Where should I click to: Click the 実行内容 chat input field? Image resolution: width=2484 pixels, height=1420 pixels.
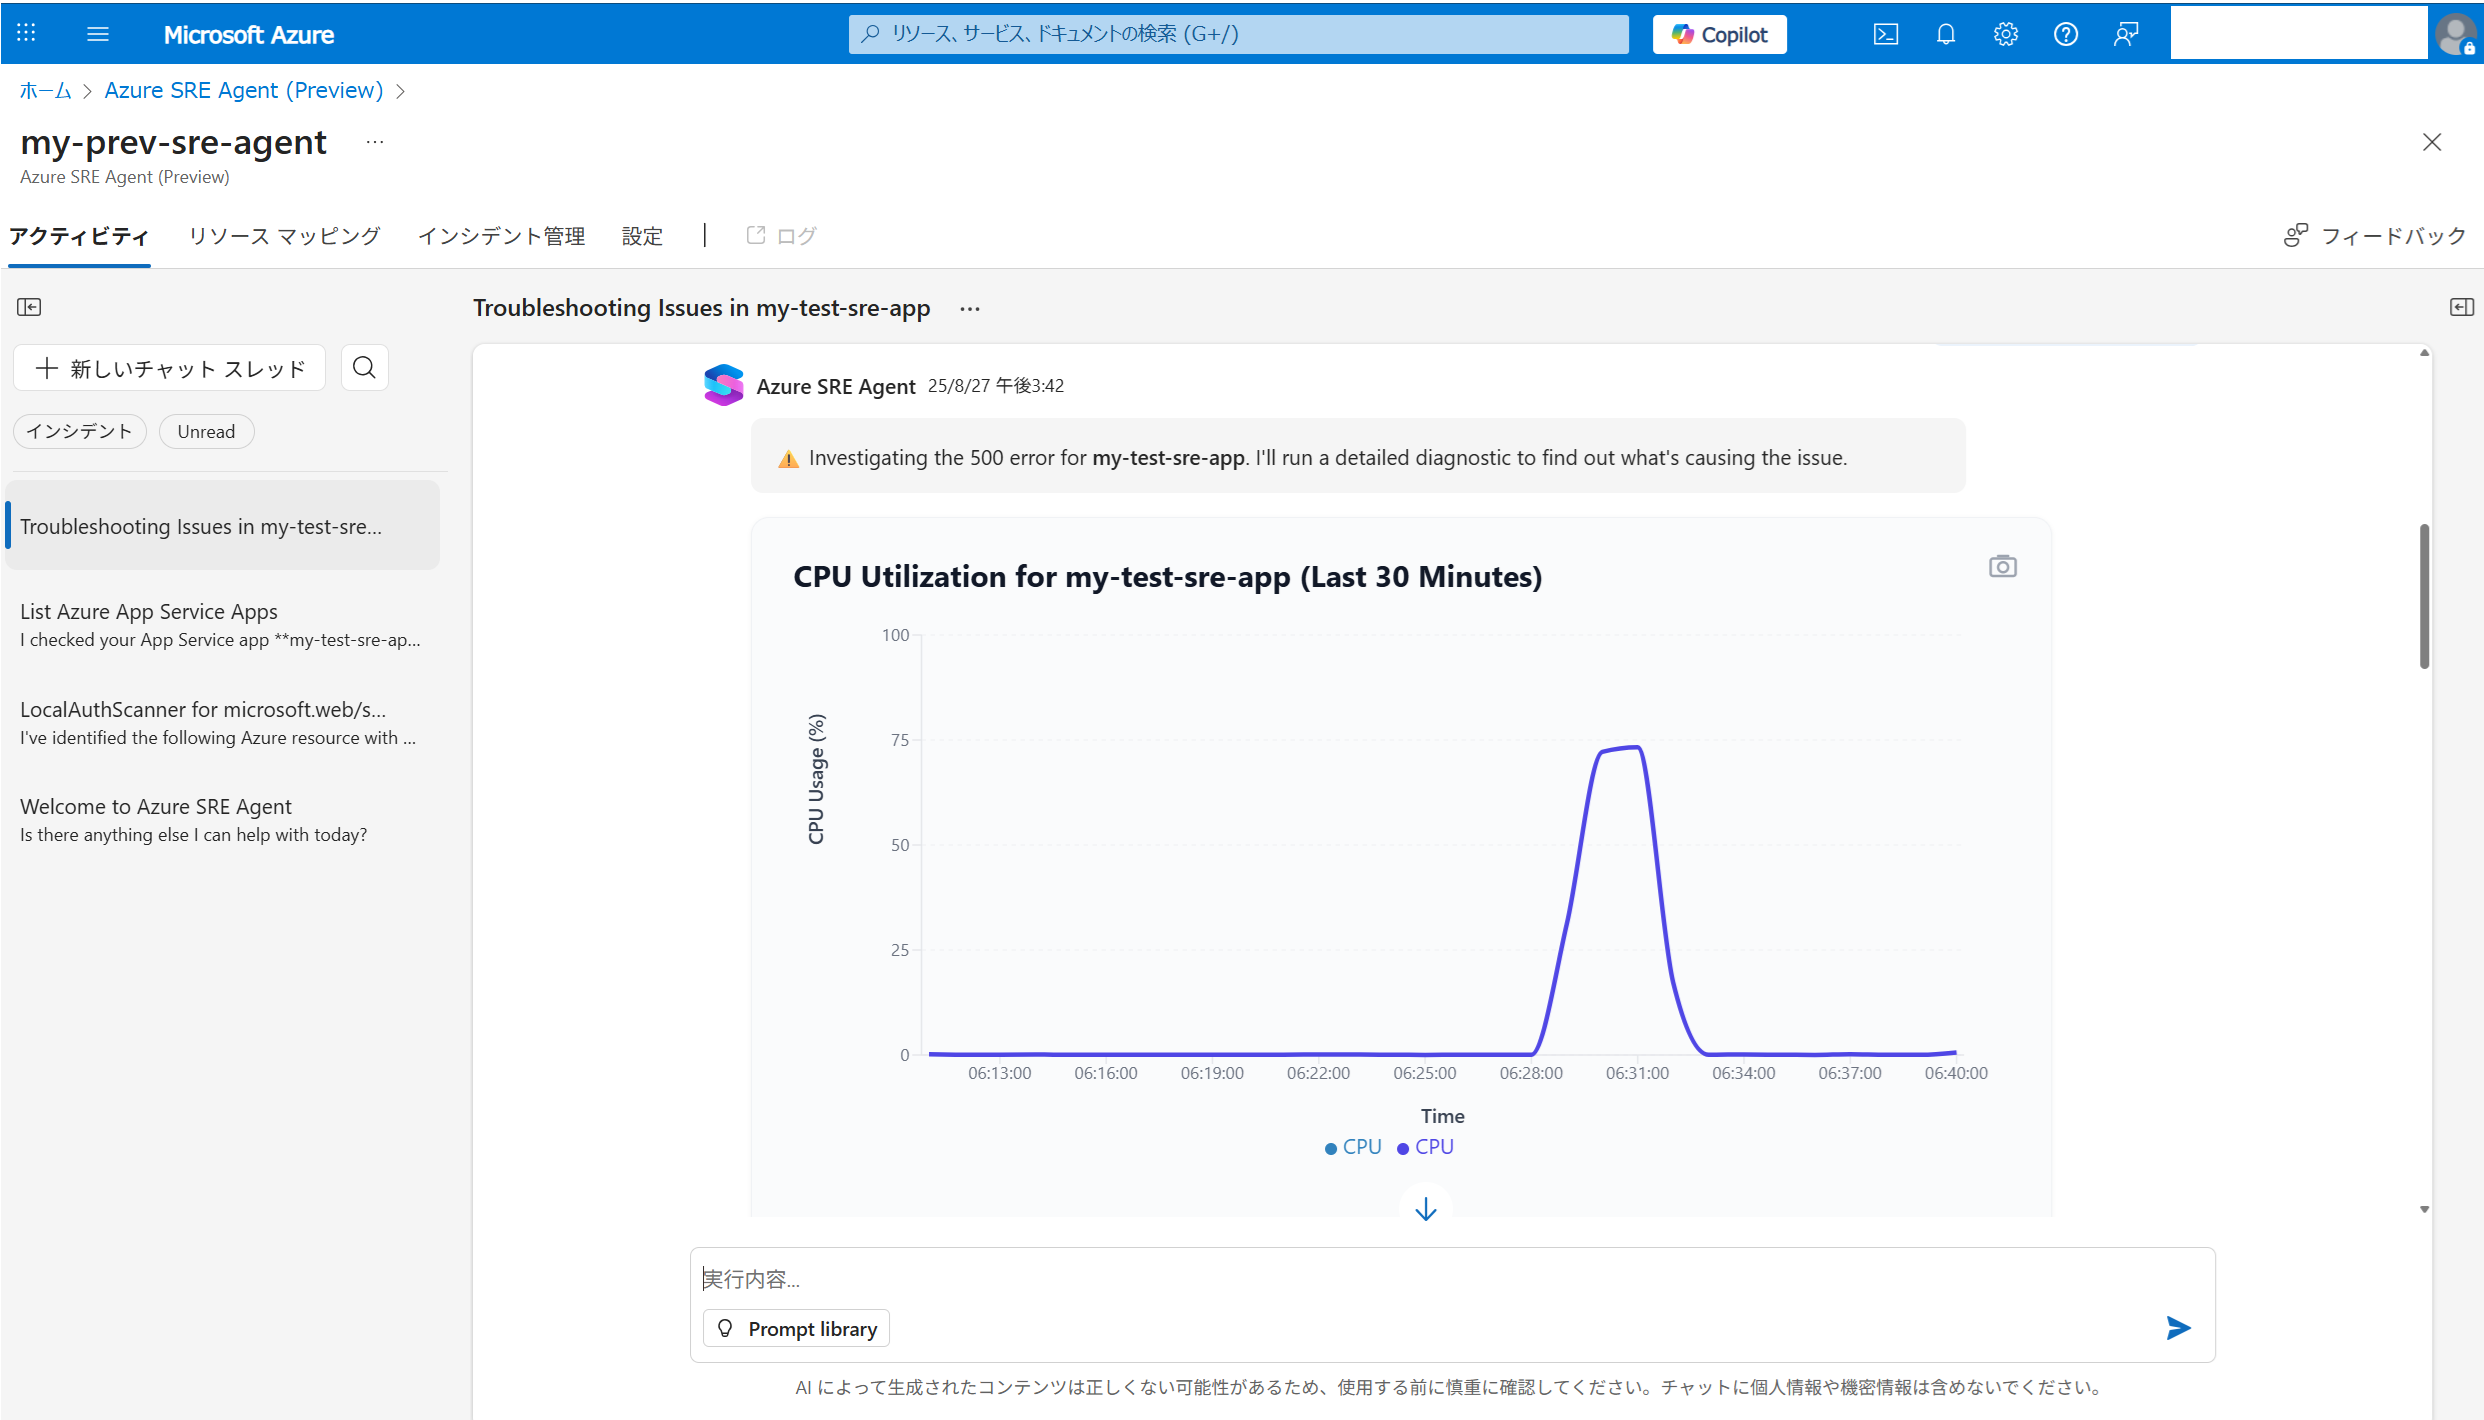(x=1452, y=1278)
